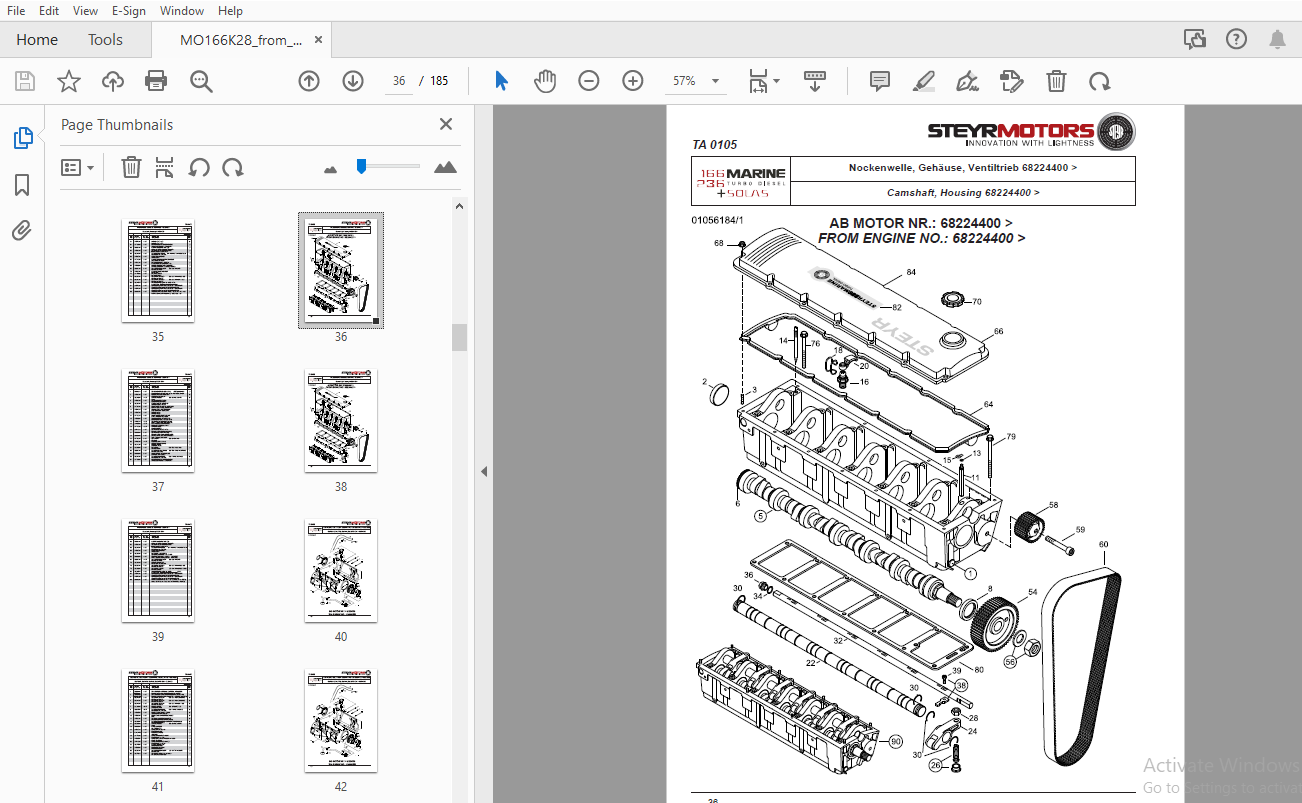Open the Edit menu
This screenshot has height=803, width=1302.
[48, 10]
